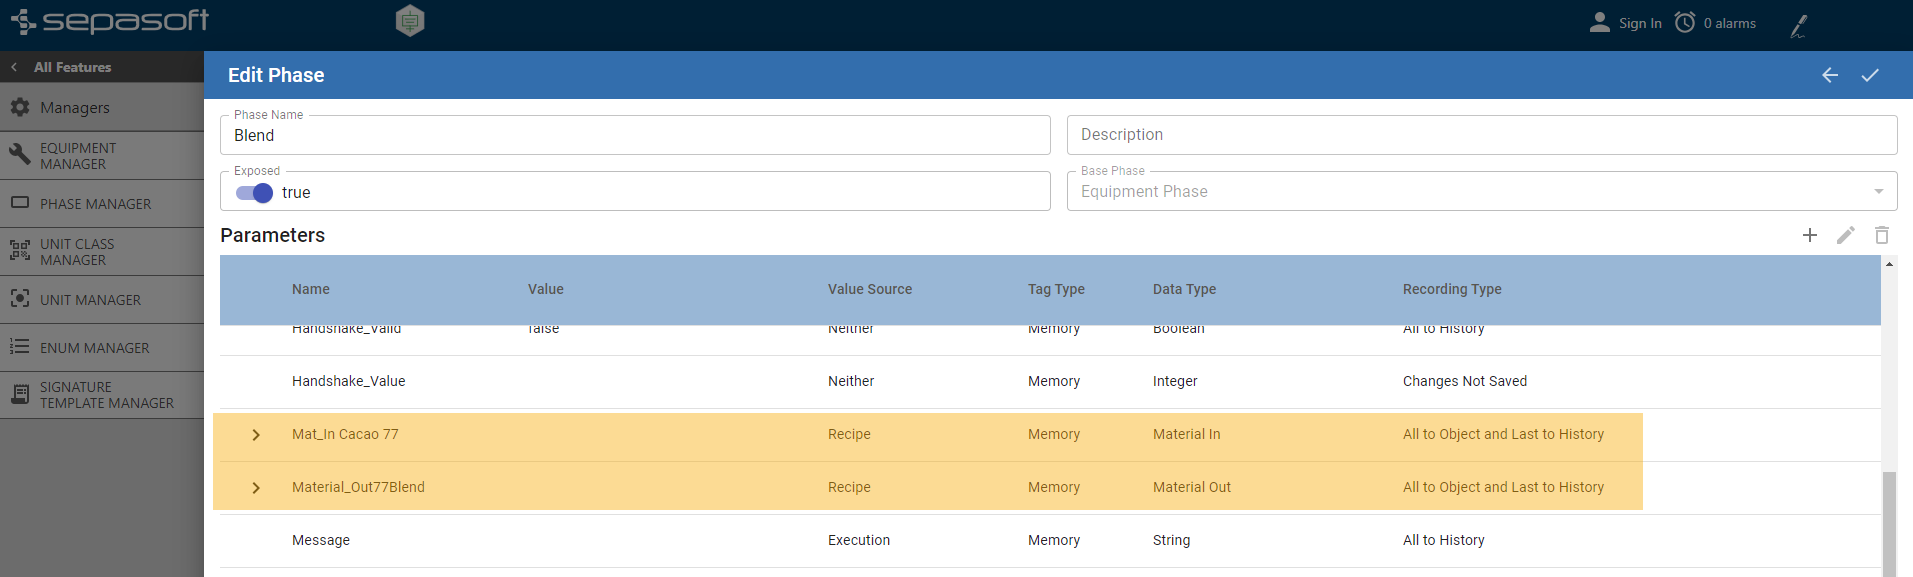Toggle the Exposed switch off
Screen dimensions: 1913x577
click(254, 193)
